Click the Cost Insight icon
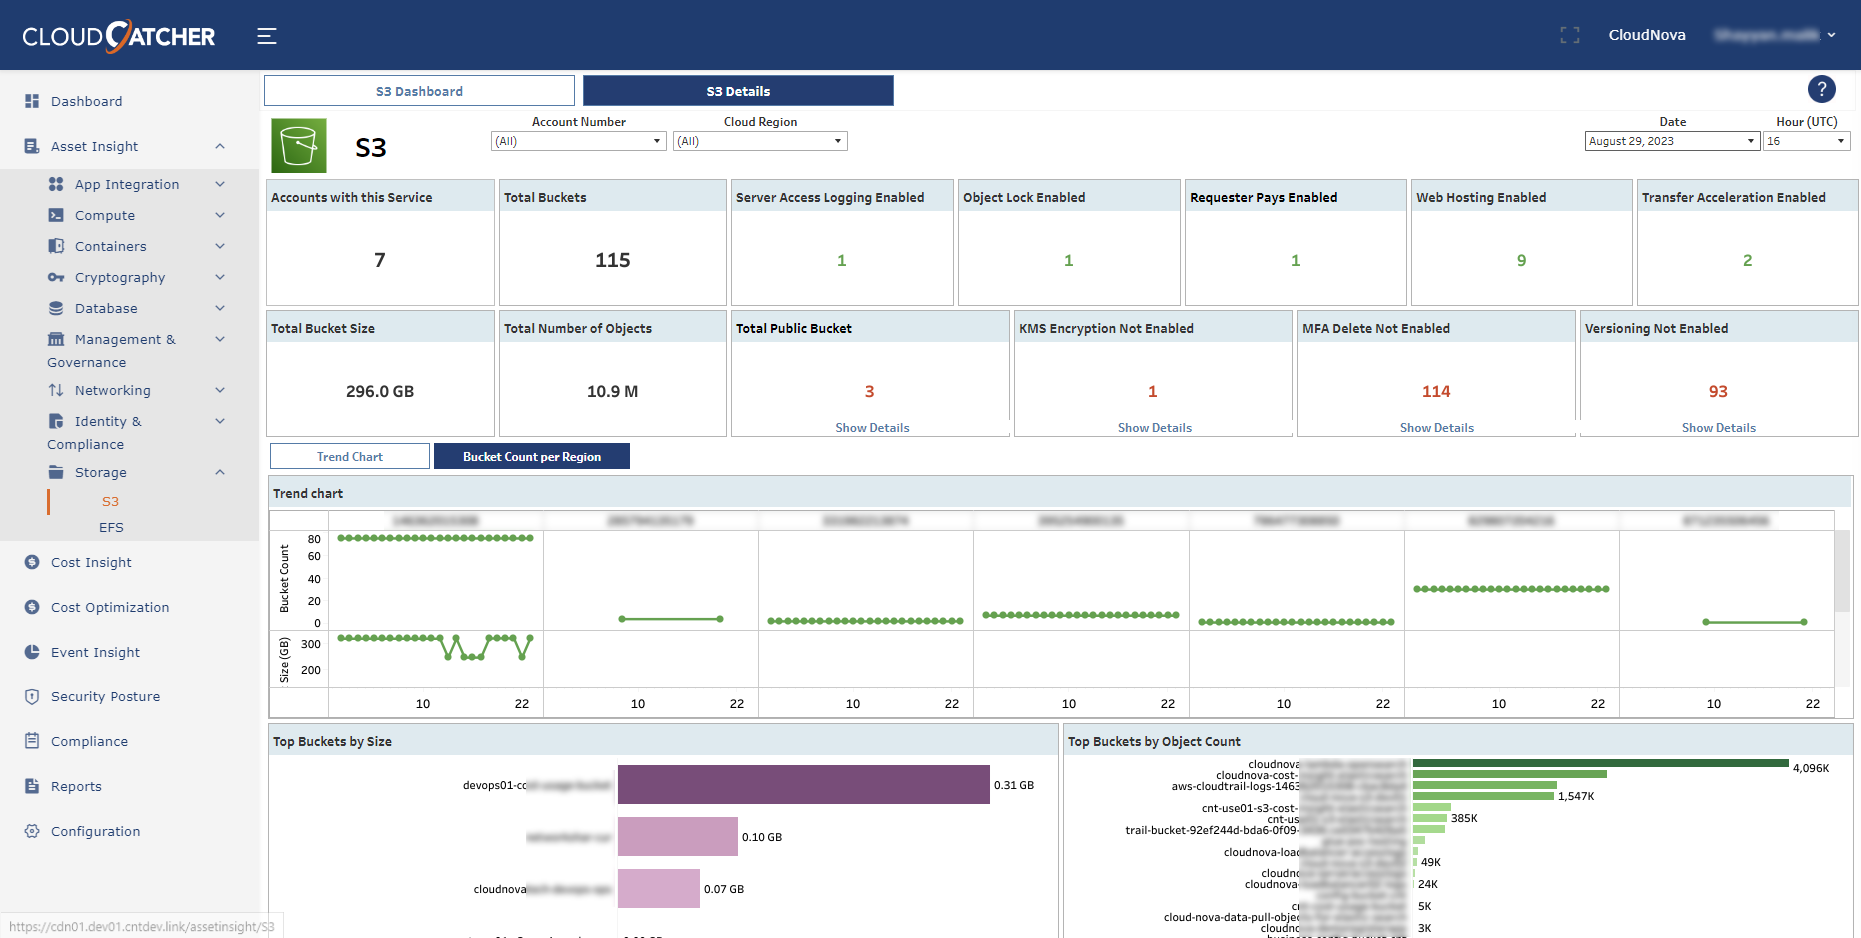Image resolution: width=1861 pixels, height=938 pixels. click(x=32, y=562)
